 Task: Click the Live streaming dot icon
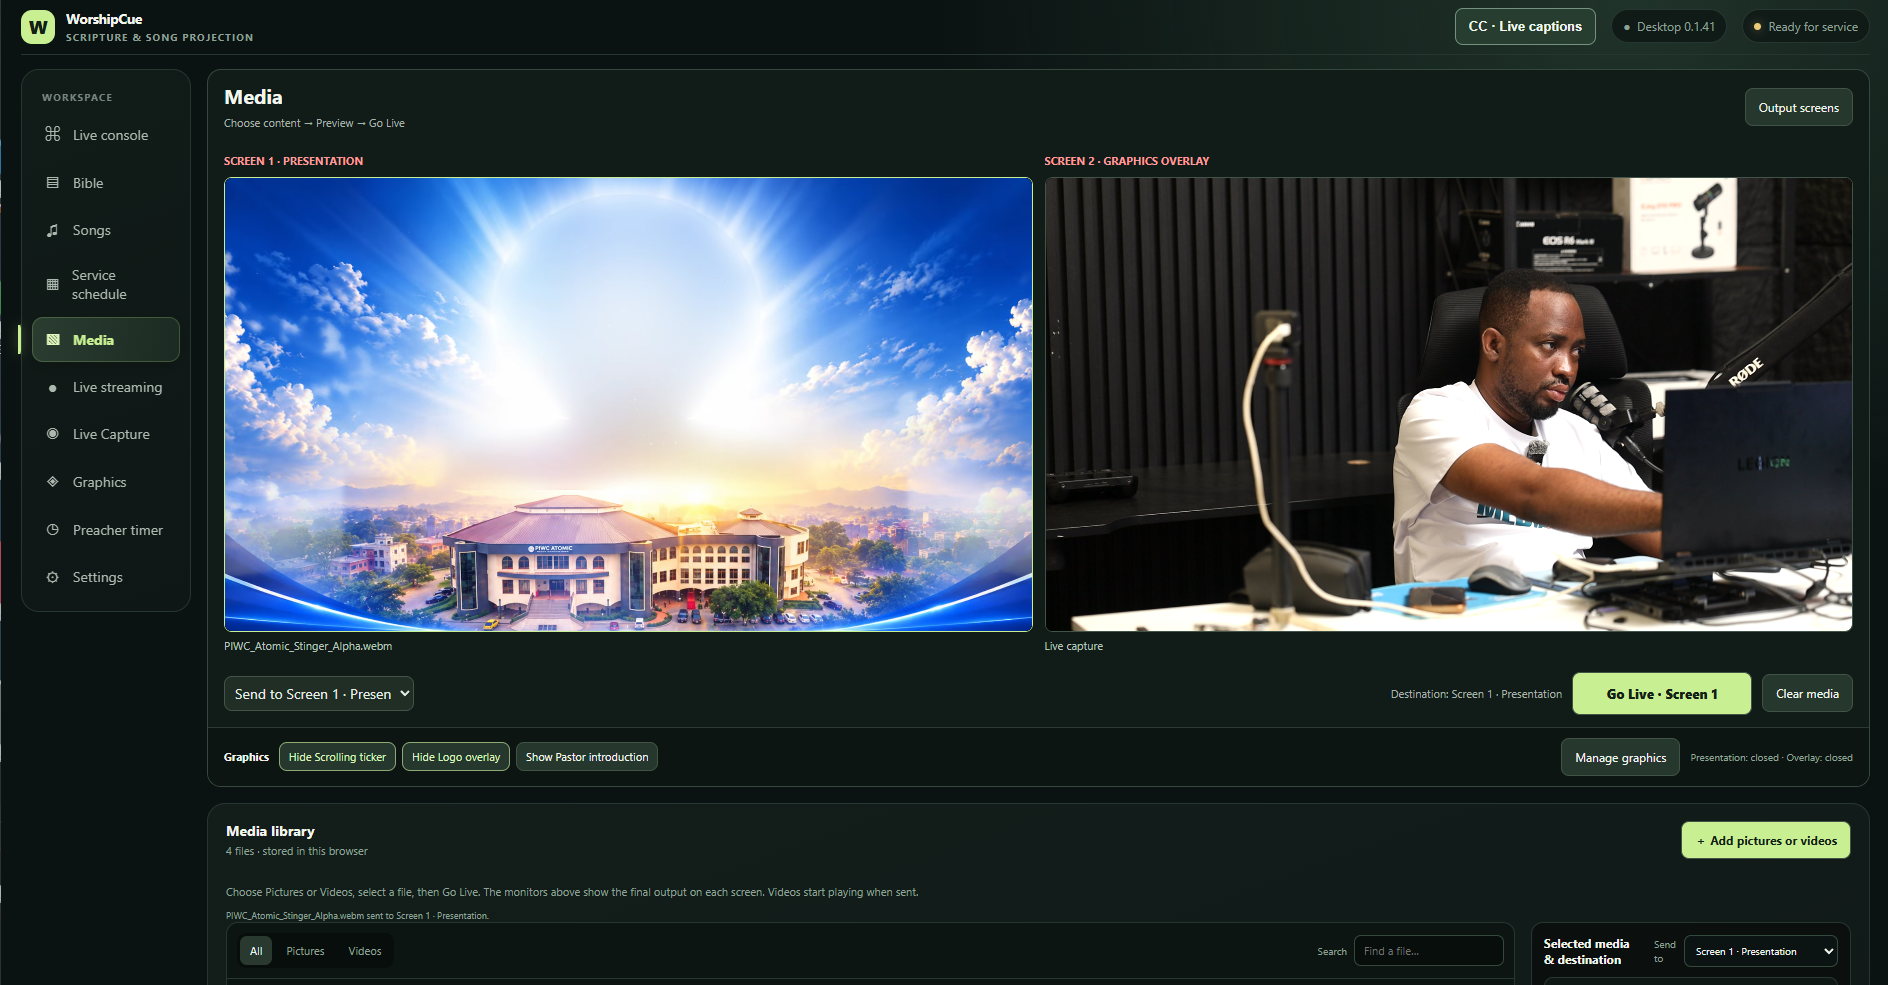point(53,388)
